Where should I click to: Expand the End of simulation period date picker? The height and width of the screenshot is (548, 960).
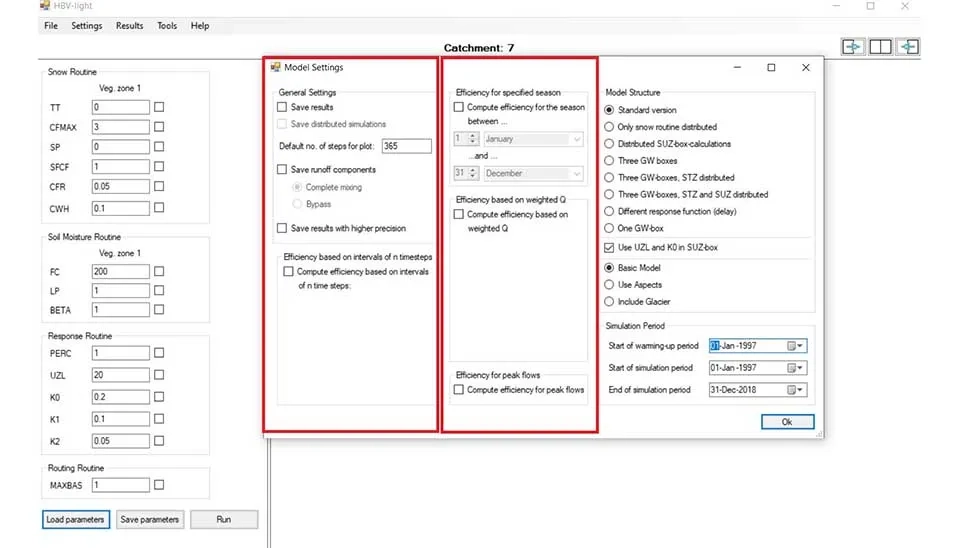pyautogui.click(x=796, y=390)
